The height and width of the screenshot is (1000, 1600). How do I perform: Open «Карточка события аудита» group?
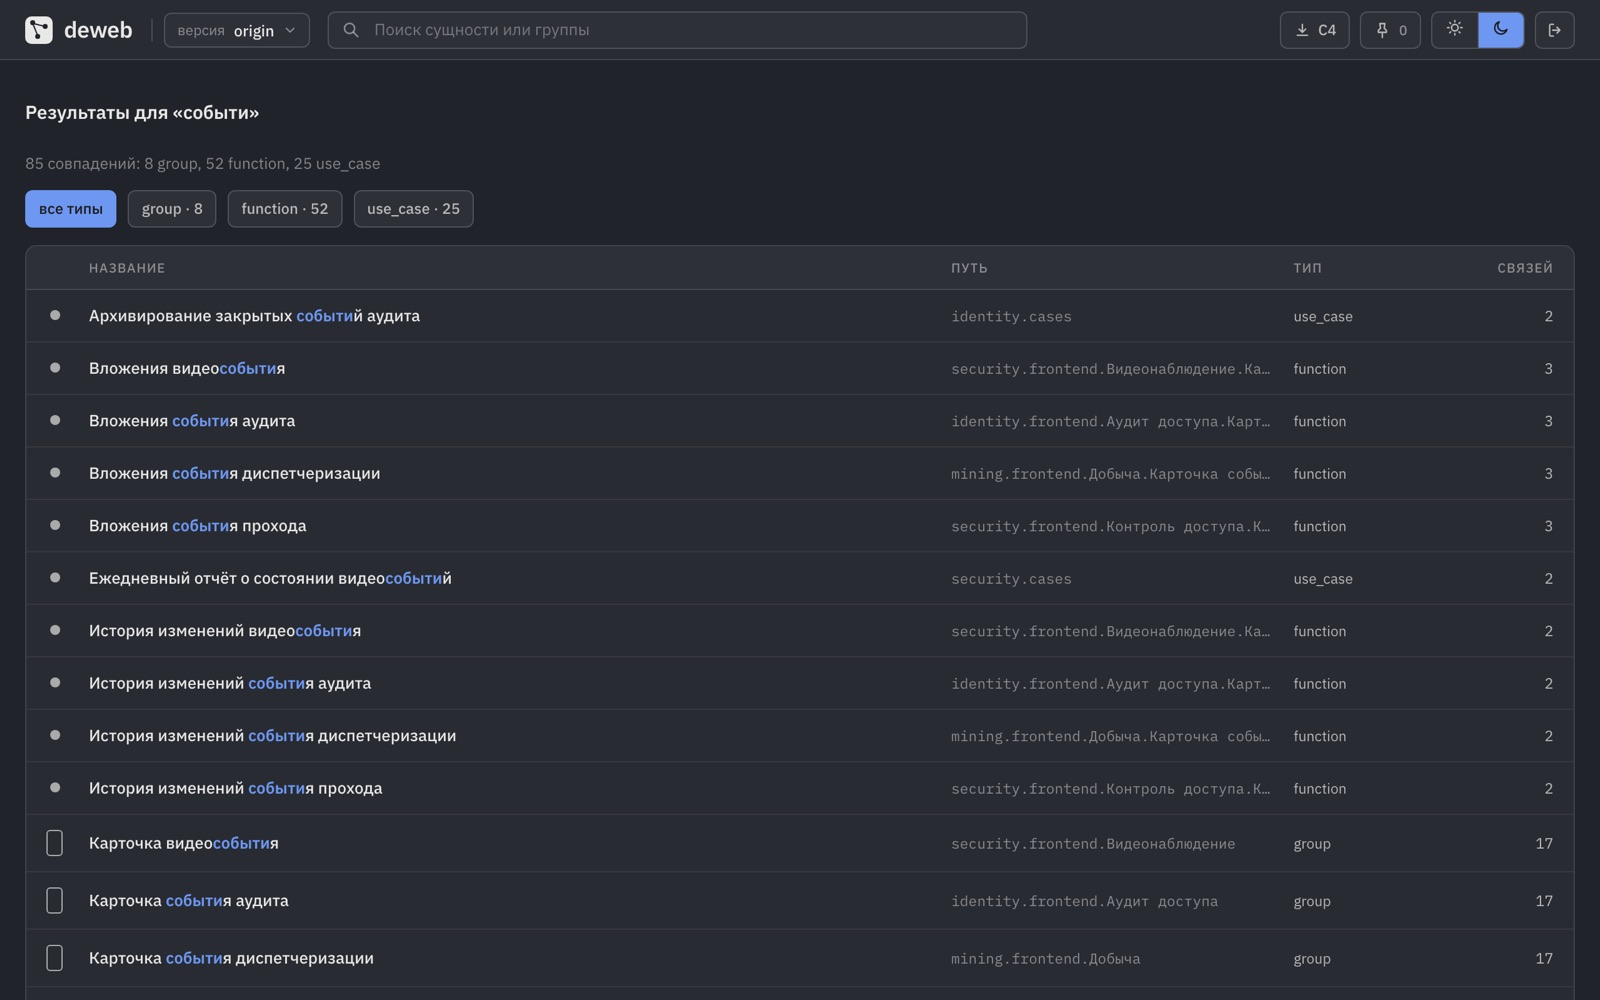(189, 901)
